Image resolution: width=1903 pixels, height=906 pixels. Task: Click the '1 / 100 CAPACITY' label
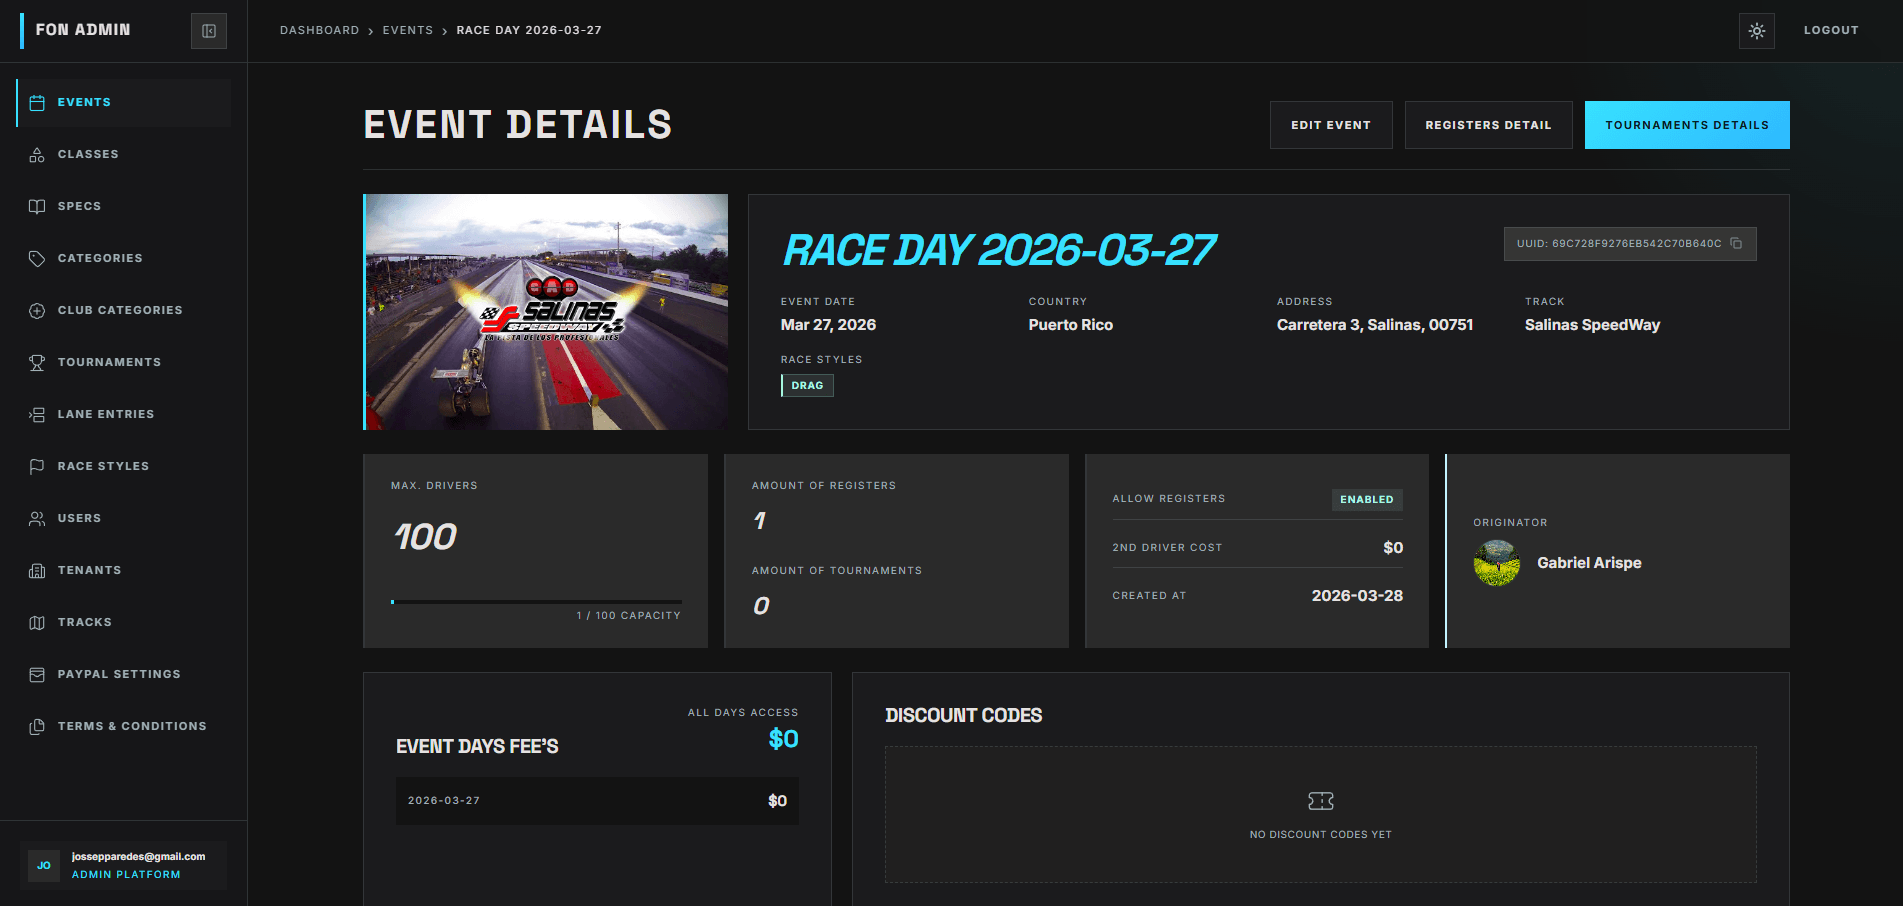628,616
